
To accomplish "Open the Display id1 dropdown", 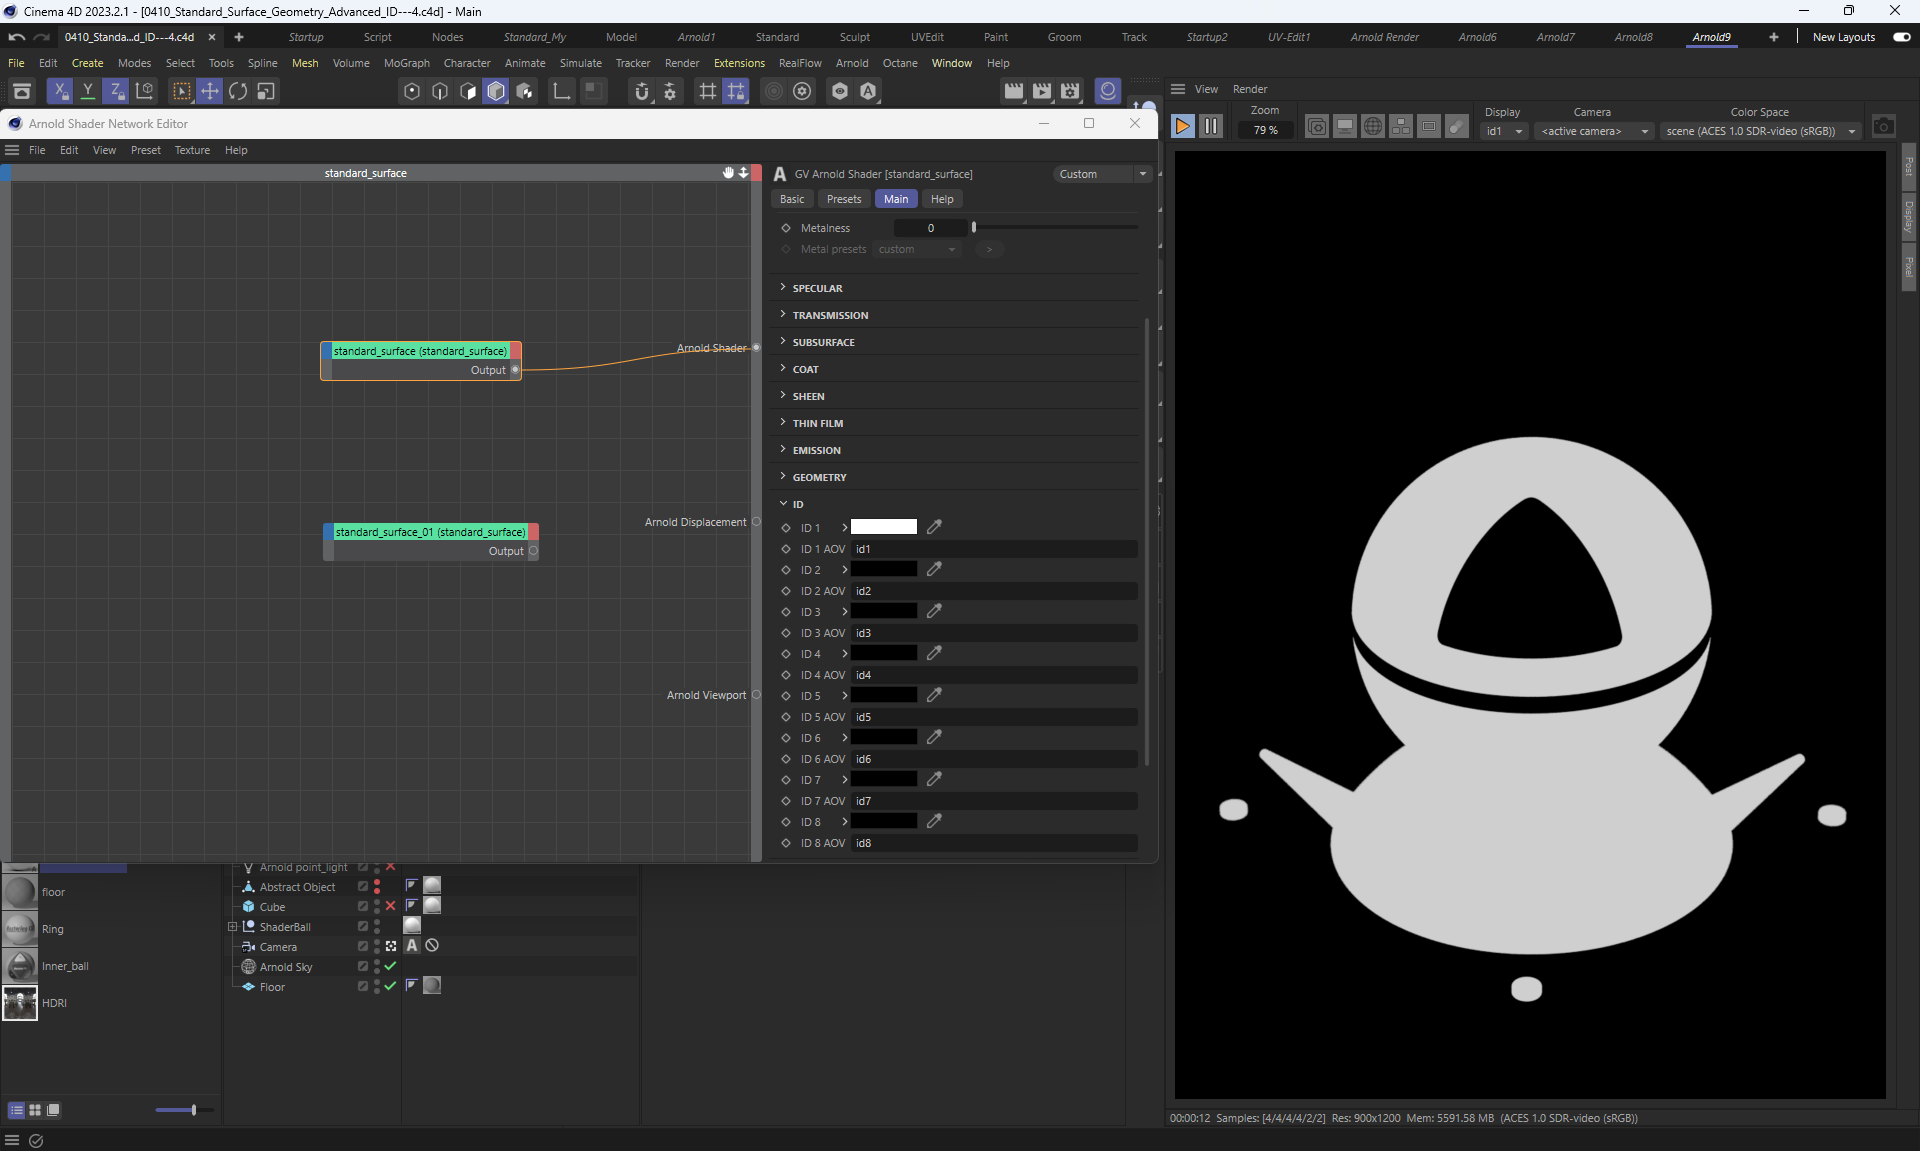I will (x=1503, y=131).
